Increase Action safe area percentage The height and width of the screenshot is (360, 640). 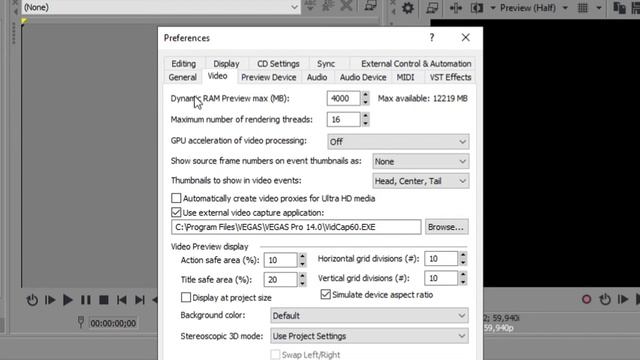[x=302, y=256]
